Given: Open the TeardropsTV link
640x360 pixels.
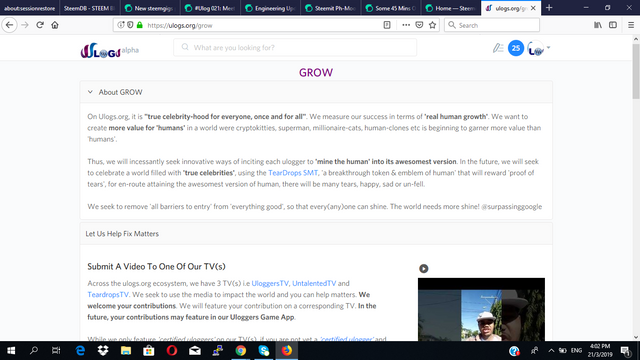Looking at the screenshot, I should click(x=108, y=294).
